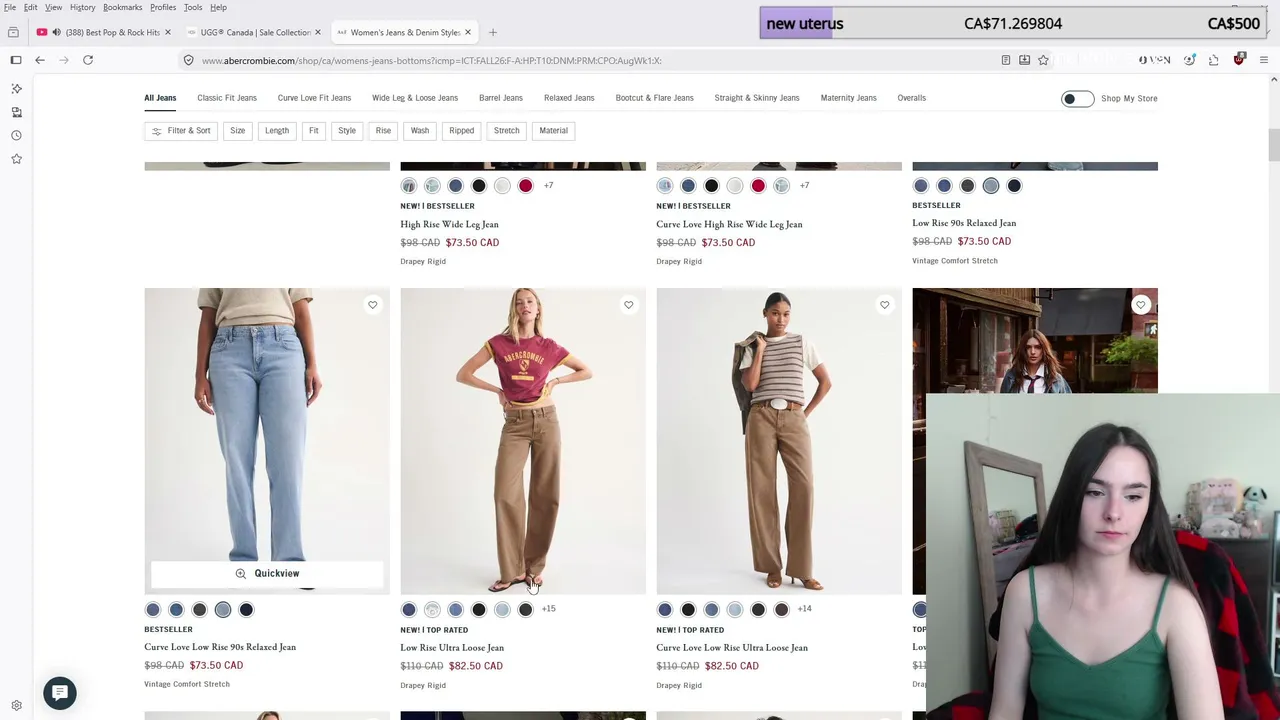Viewport: 1280px width, 720px height.
Task: Open the History clock sidebar icon
Action: (x=16, y=135)
